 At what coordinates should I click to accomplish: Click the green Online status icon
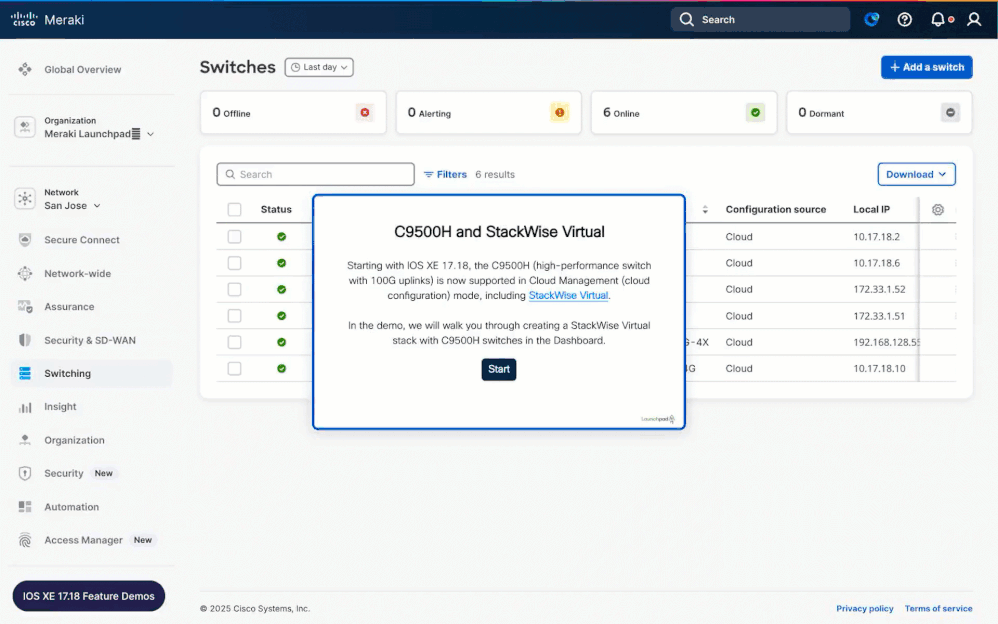pos(755,113)
